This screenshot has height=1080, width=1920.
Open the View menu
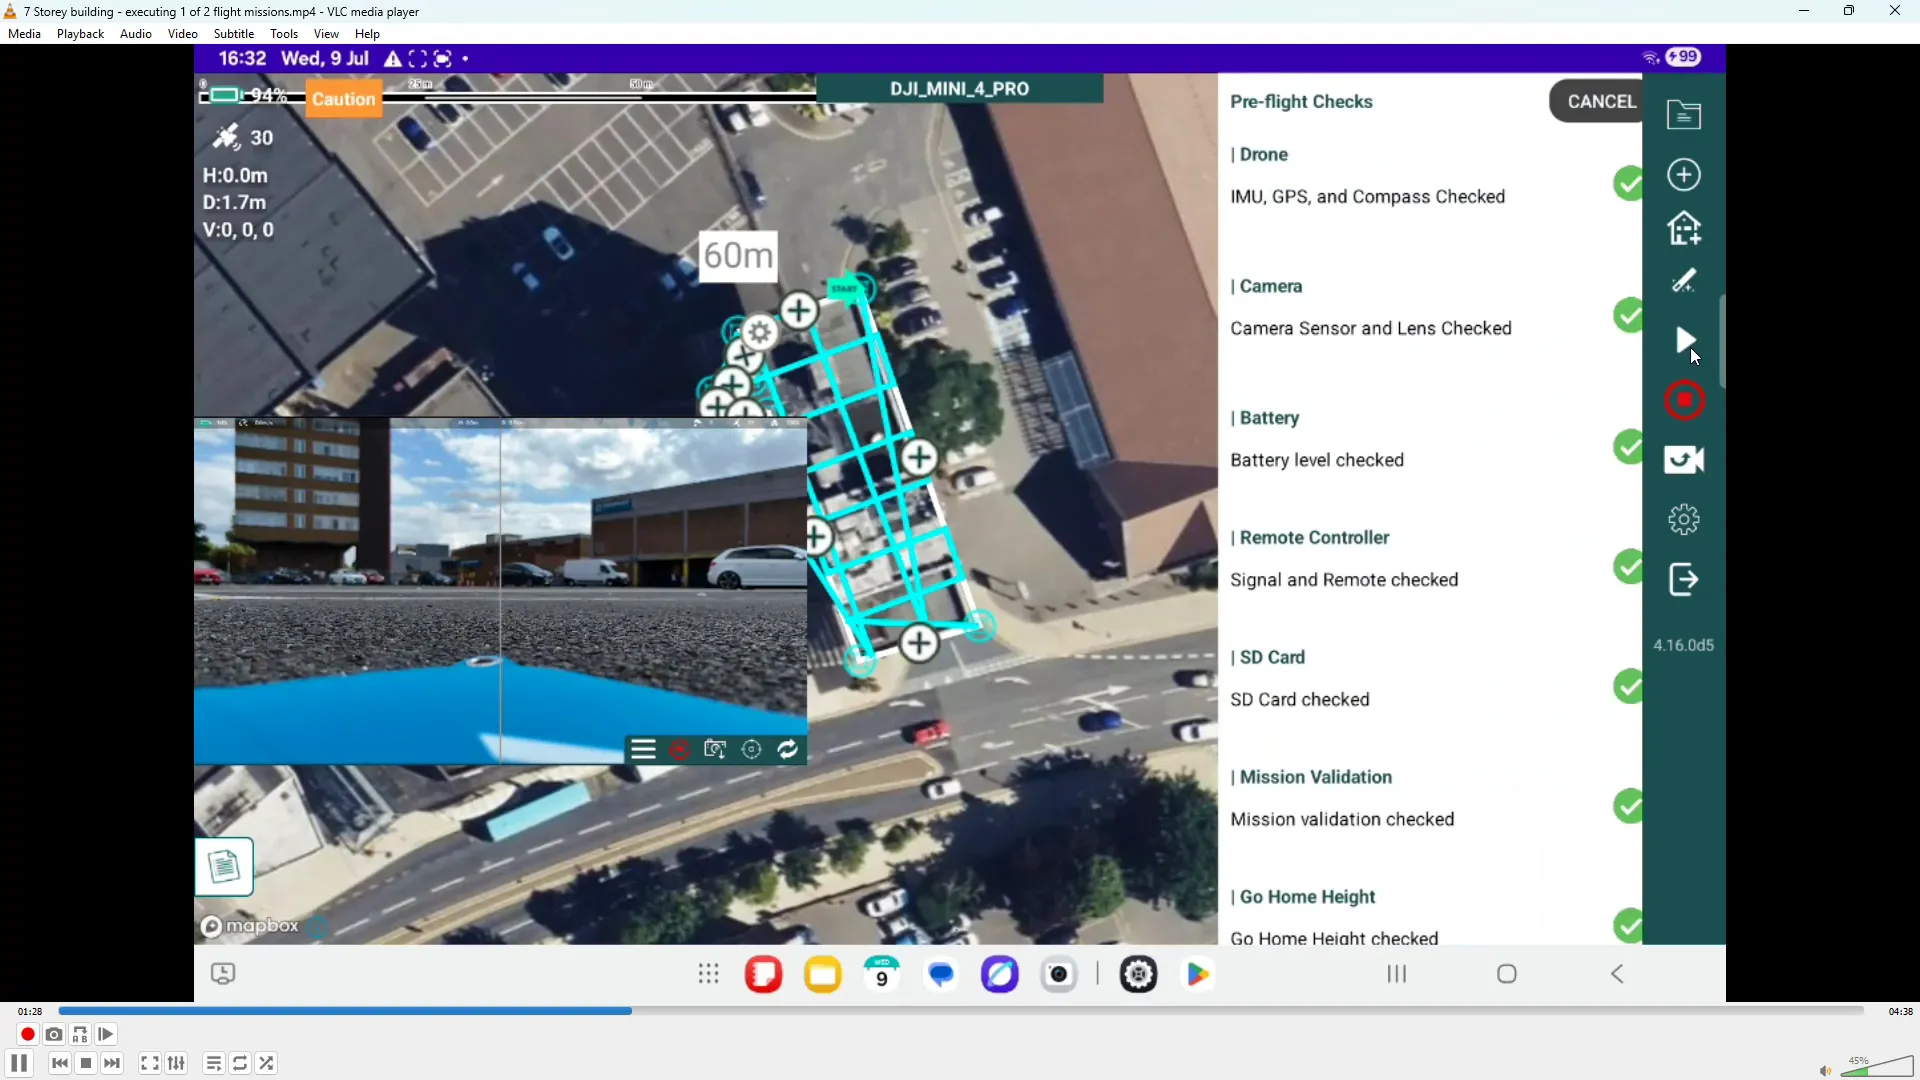tap(326, 34)
